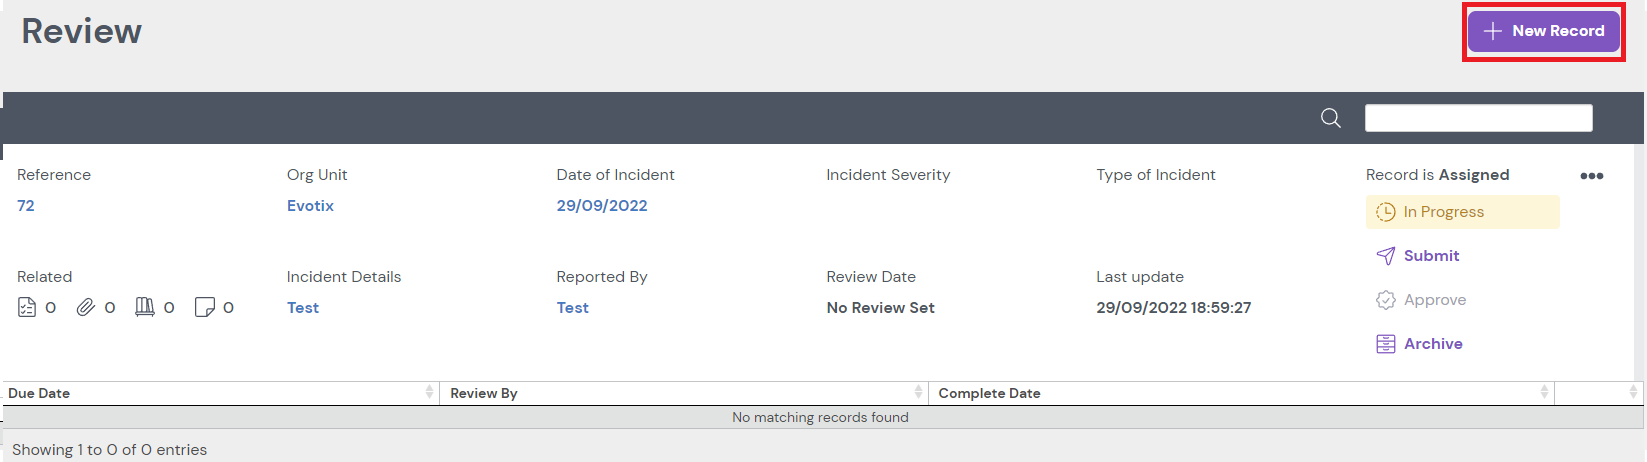Open the Reported By Test link
Image resolution: width=1647 pixels, height=462 pixels.
point(573,308)
